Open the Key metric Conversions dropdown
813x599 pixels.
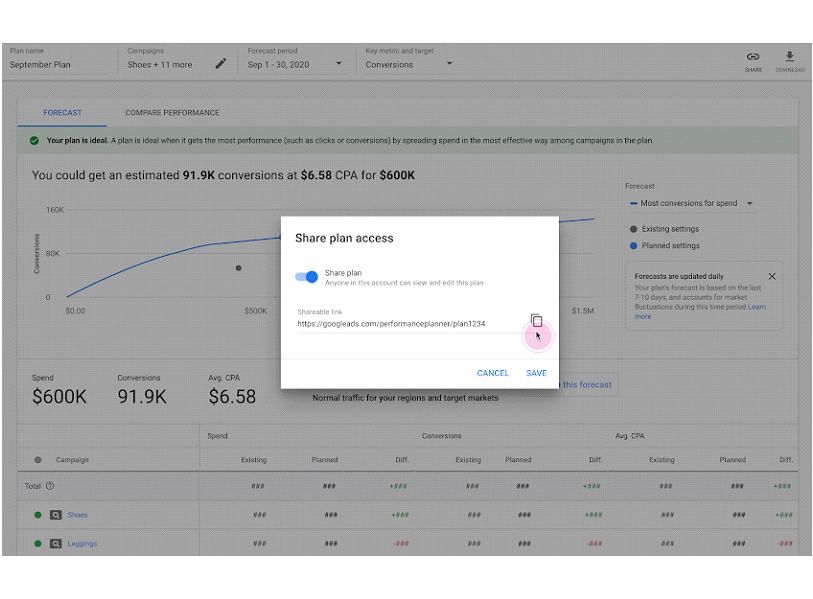[x=409, y=64]
